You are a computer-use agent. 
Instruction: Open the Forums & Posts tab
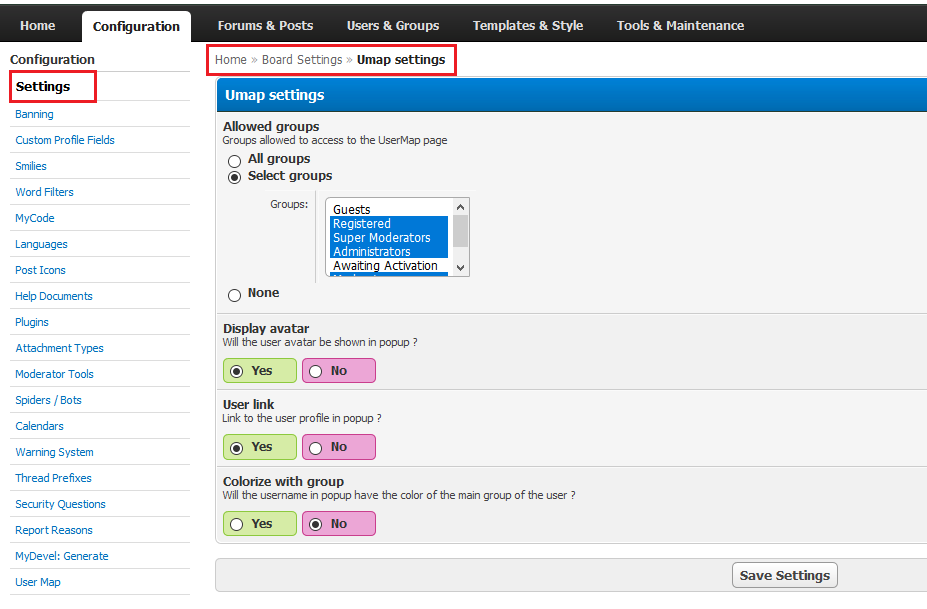click(265, 25)
